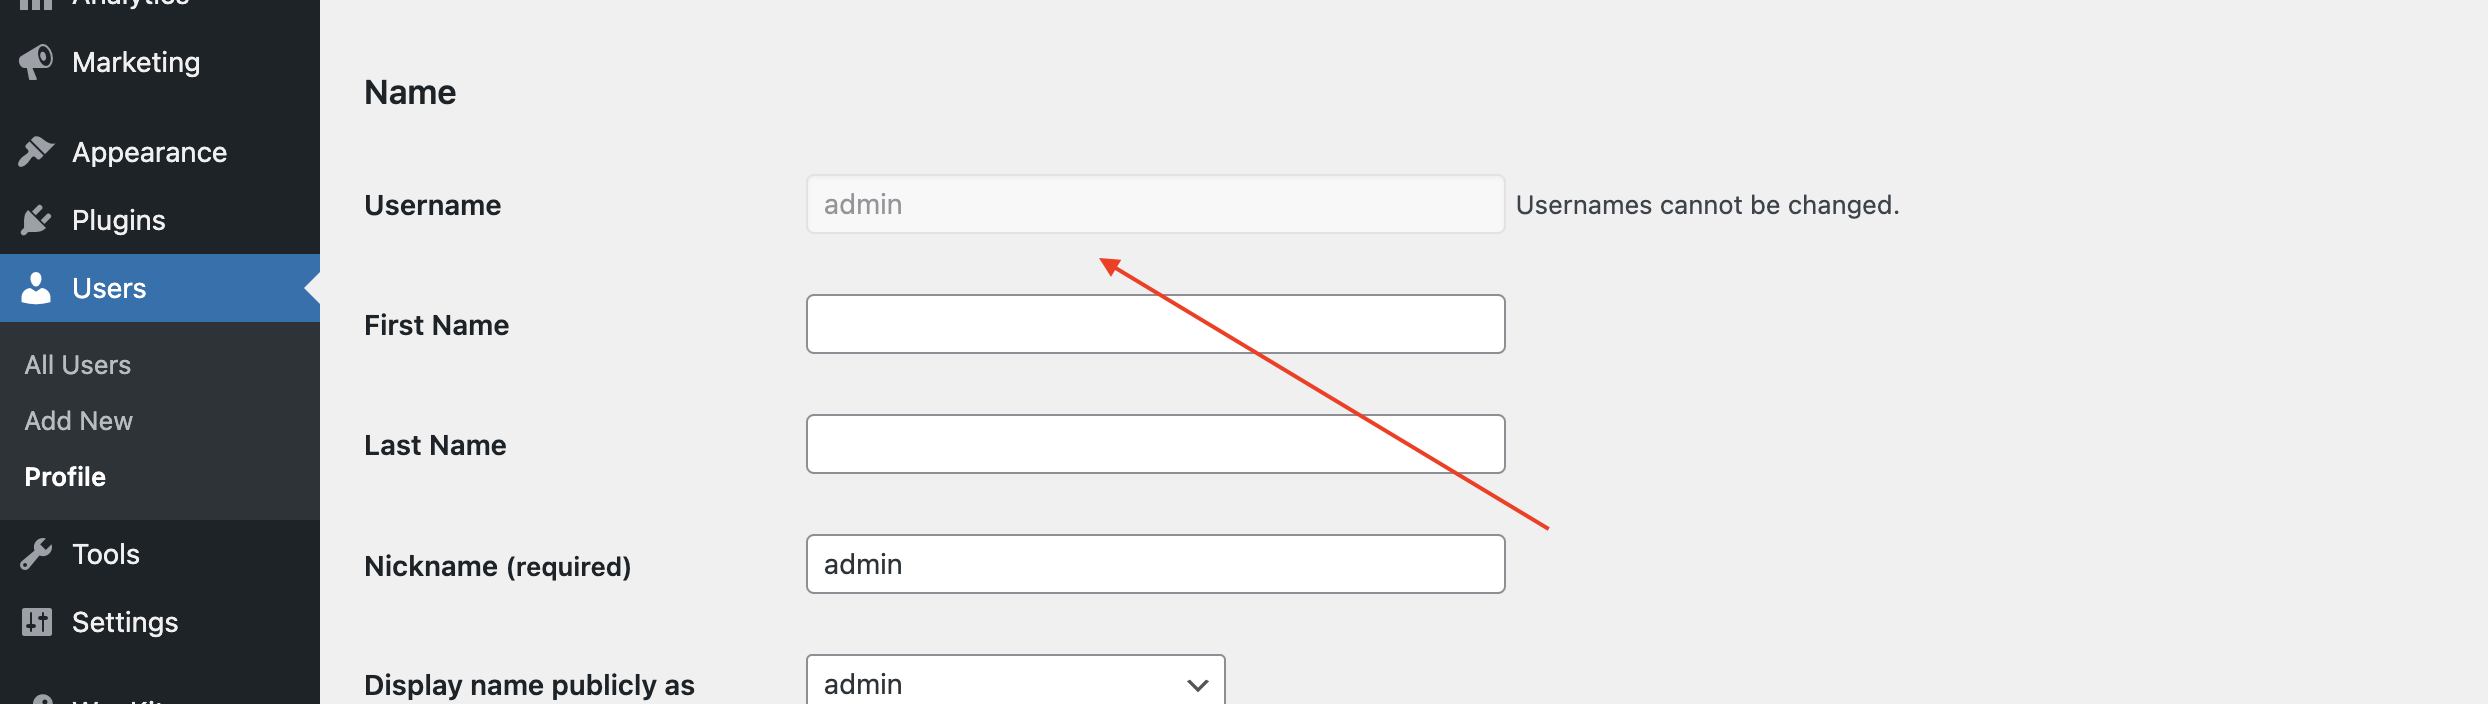This screenshot has width=2488, height=704.
Task: Click the Appearance paintbrush icon
Action: (x=36, y=152)
